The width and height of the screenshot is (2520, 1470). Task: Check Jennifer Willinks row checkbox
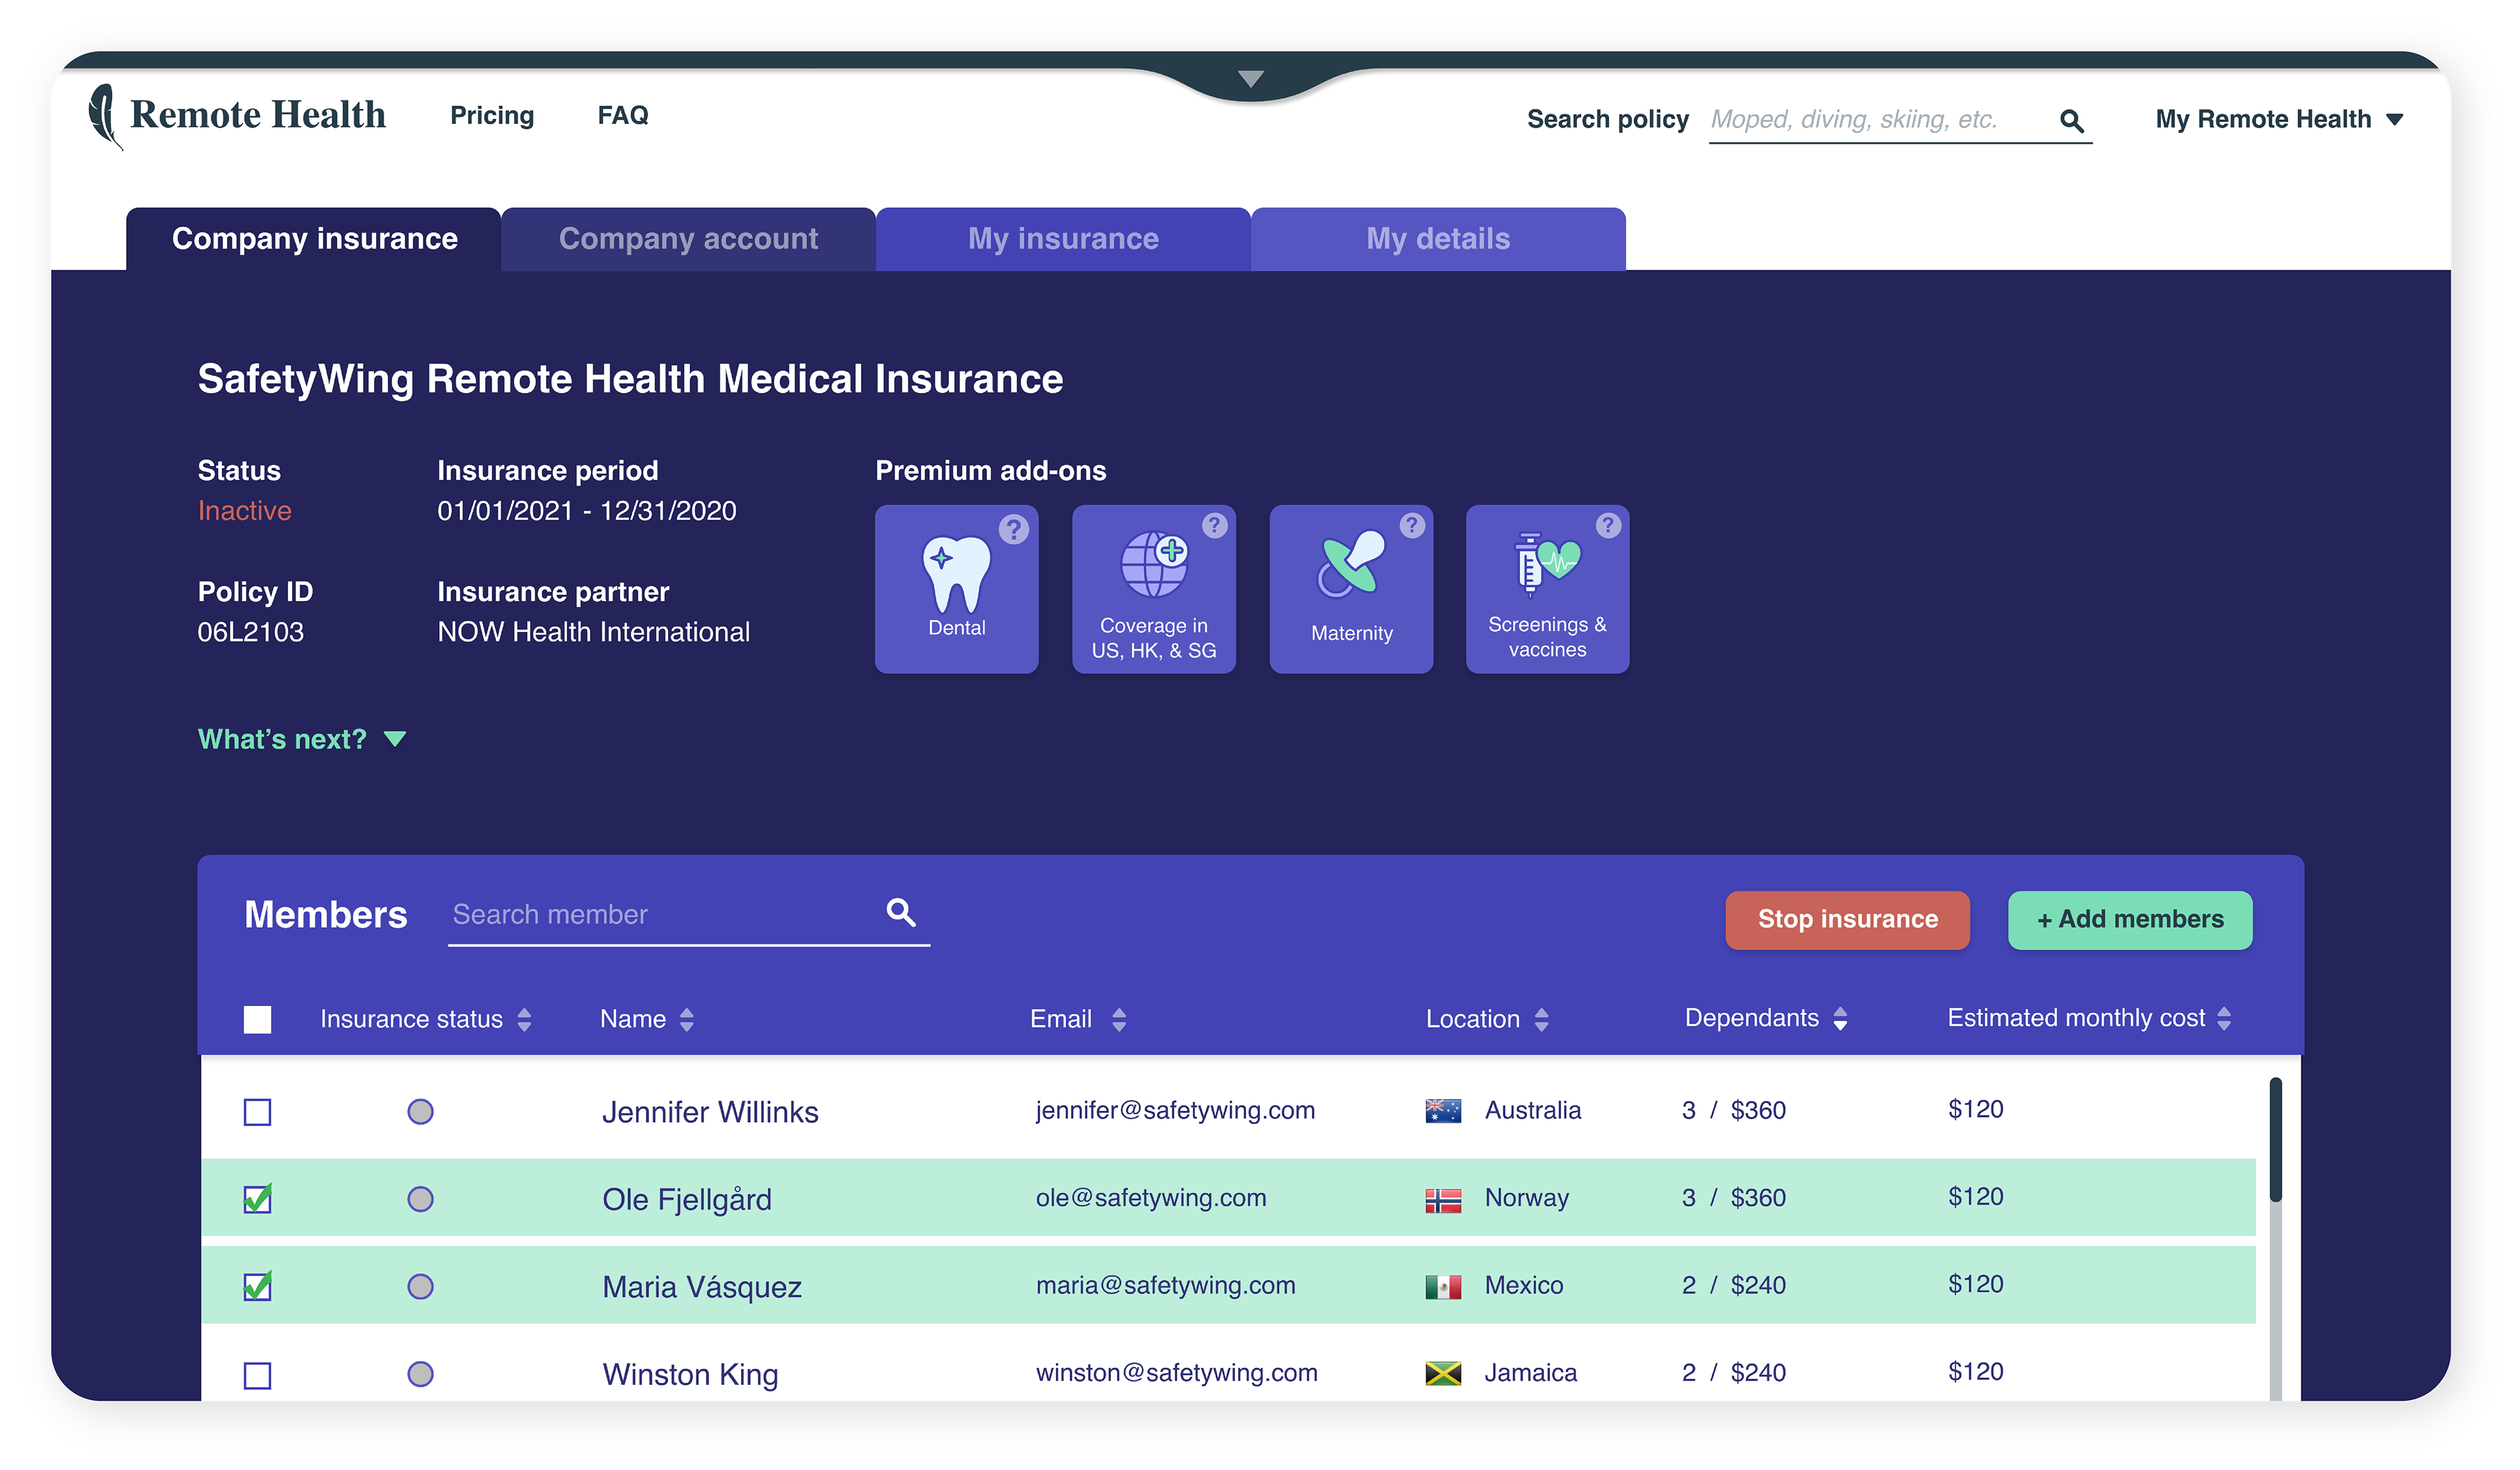[257, 1112]
